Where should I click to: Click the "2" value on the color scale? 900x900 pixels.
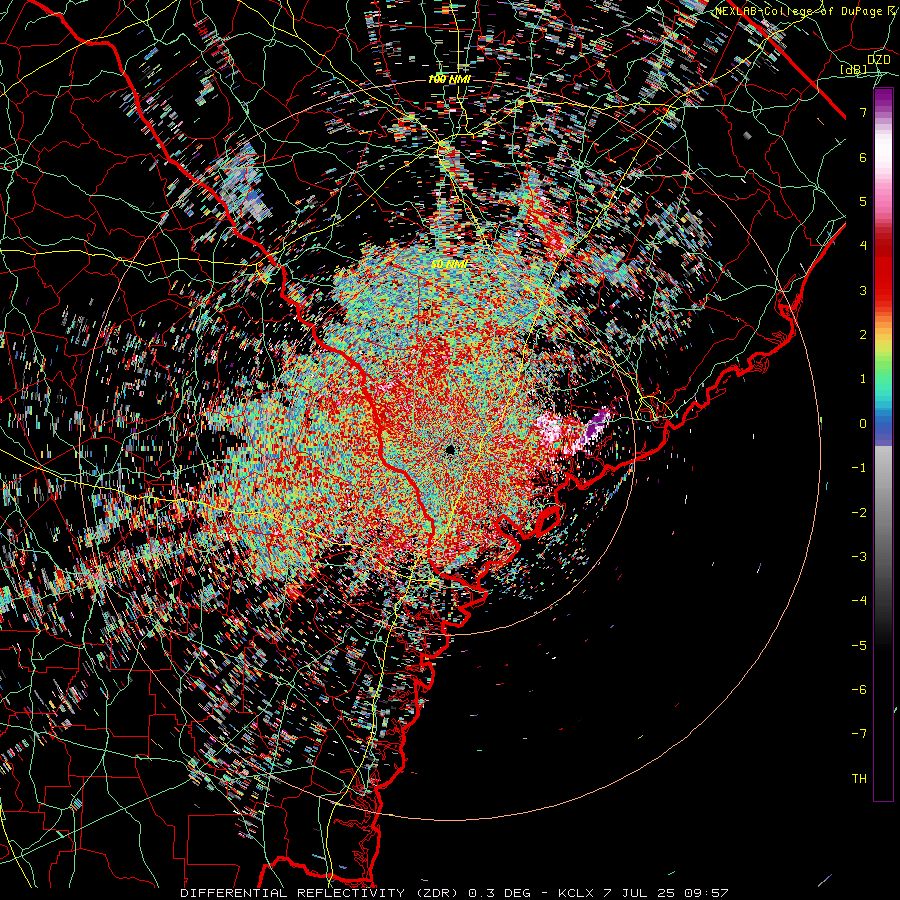[x=863, y=335]
